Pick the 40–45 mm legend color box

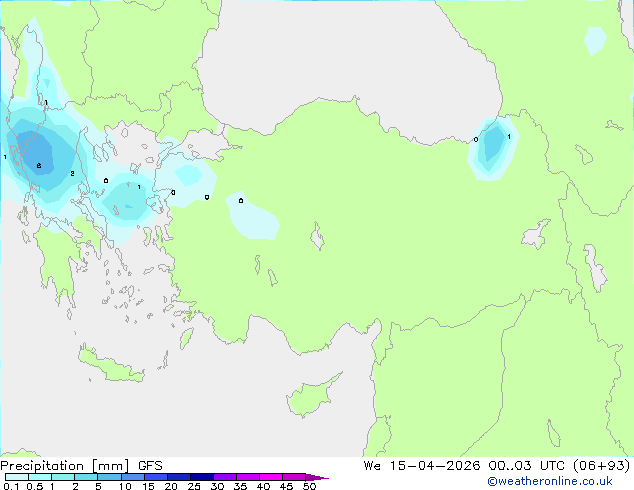271,477
